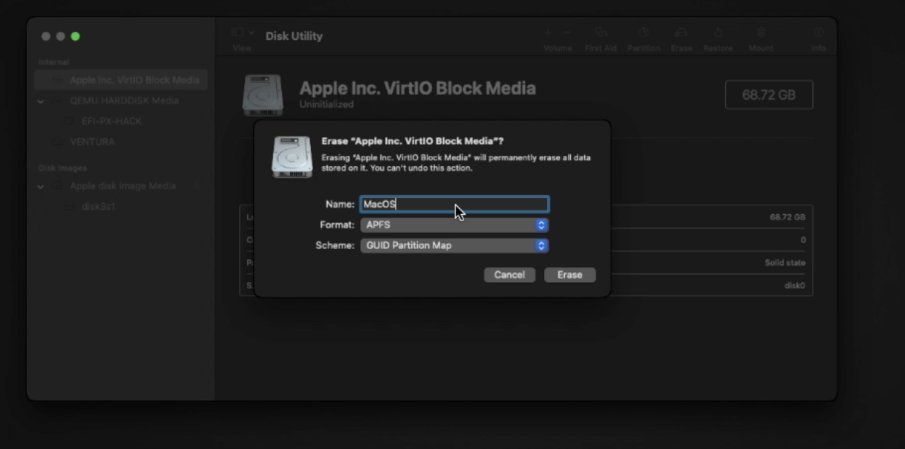Click the disk0 device value
The height and width of the screenshot is (449, 905).
click(794, 286)
